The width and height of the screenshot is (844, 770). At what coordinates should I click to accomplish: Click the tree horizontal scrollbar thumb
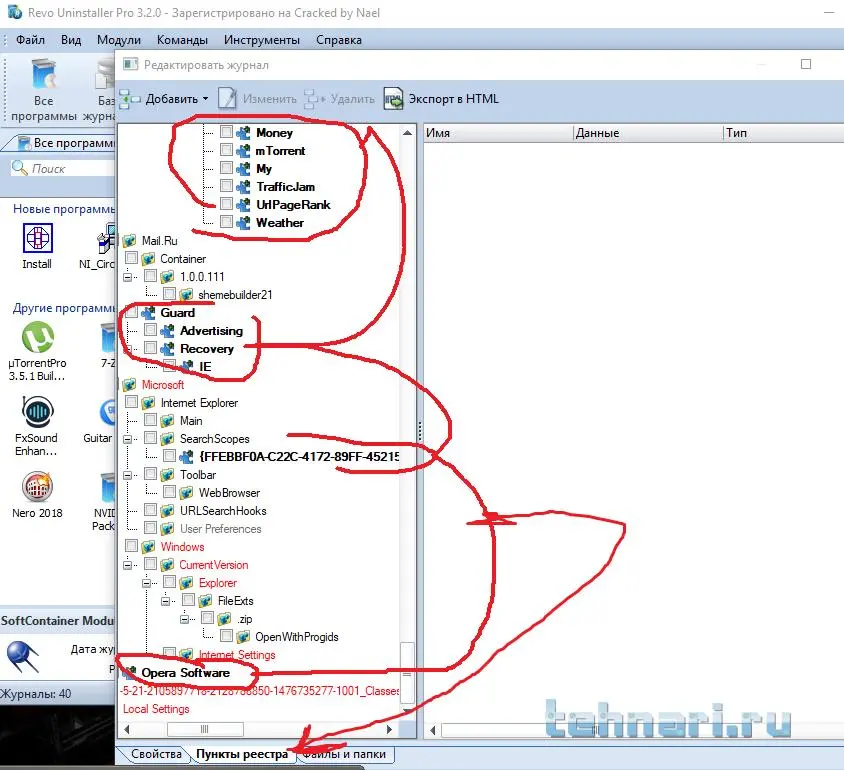205,730
